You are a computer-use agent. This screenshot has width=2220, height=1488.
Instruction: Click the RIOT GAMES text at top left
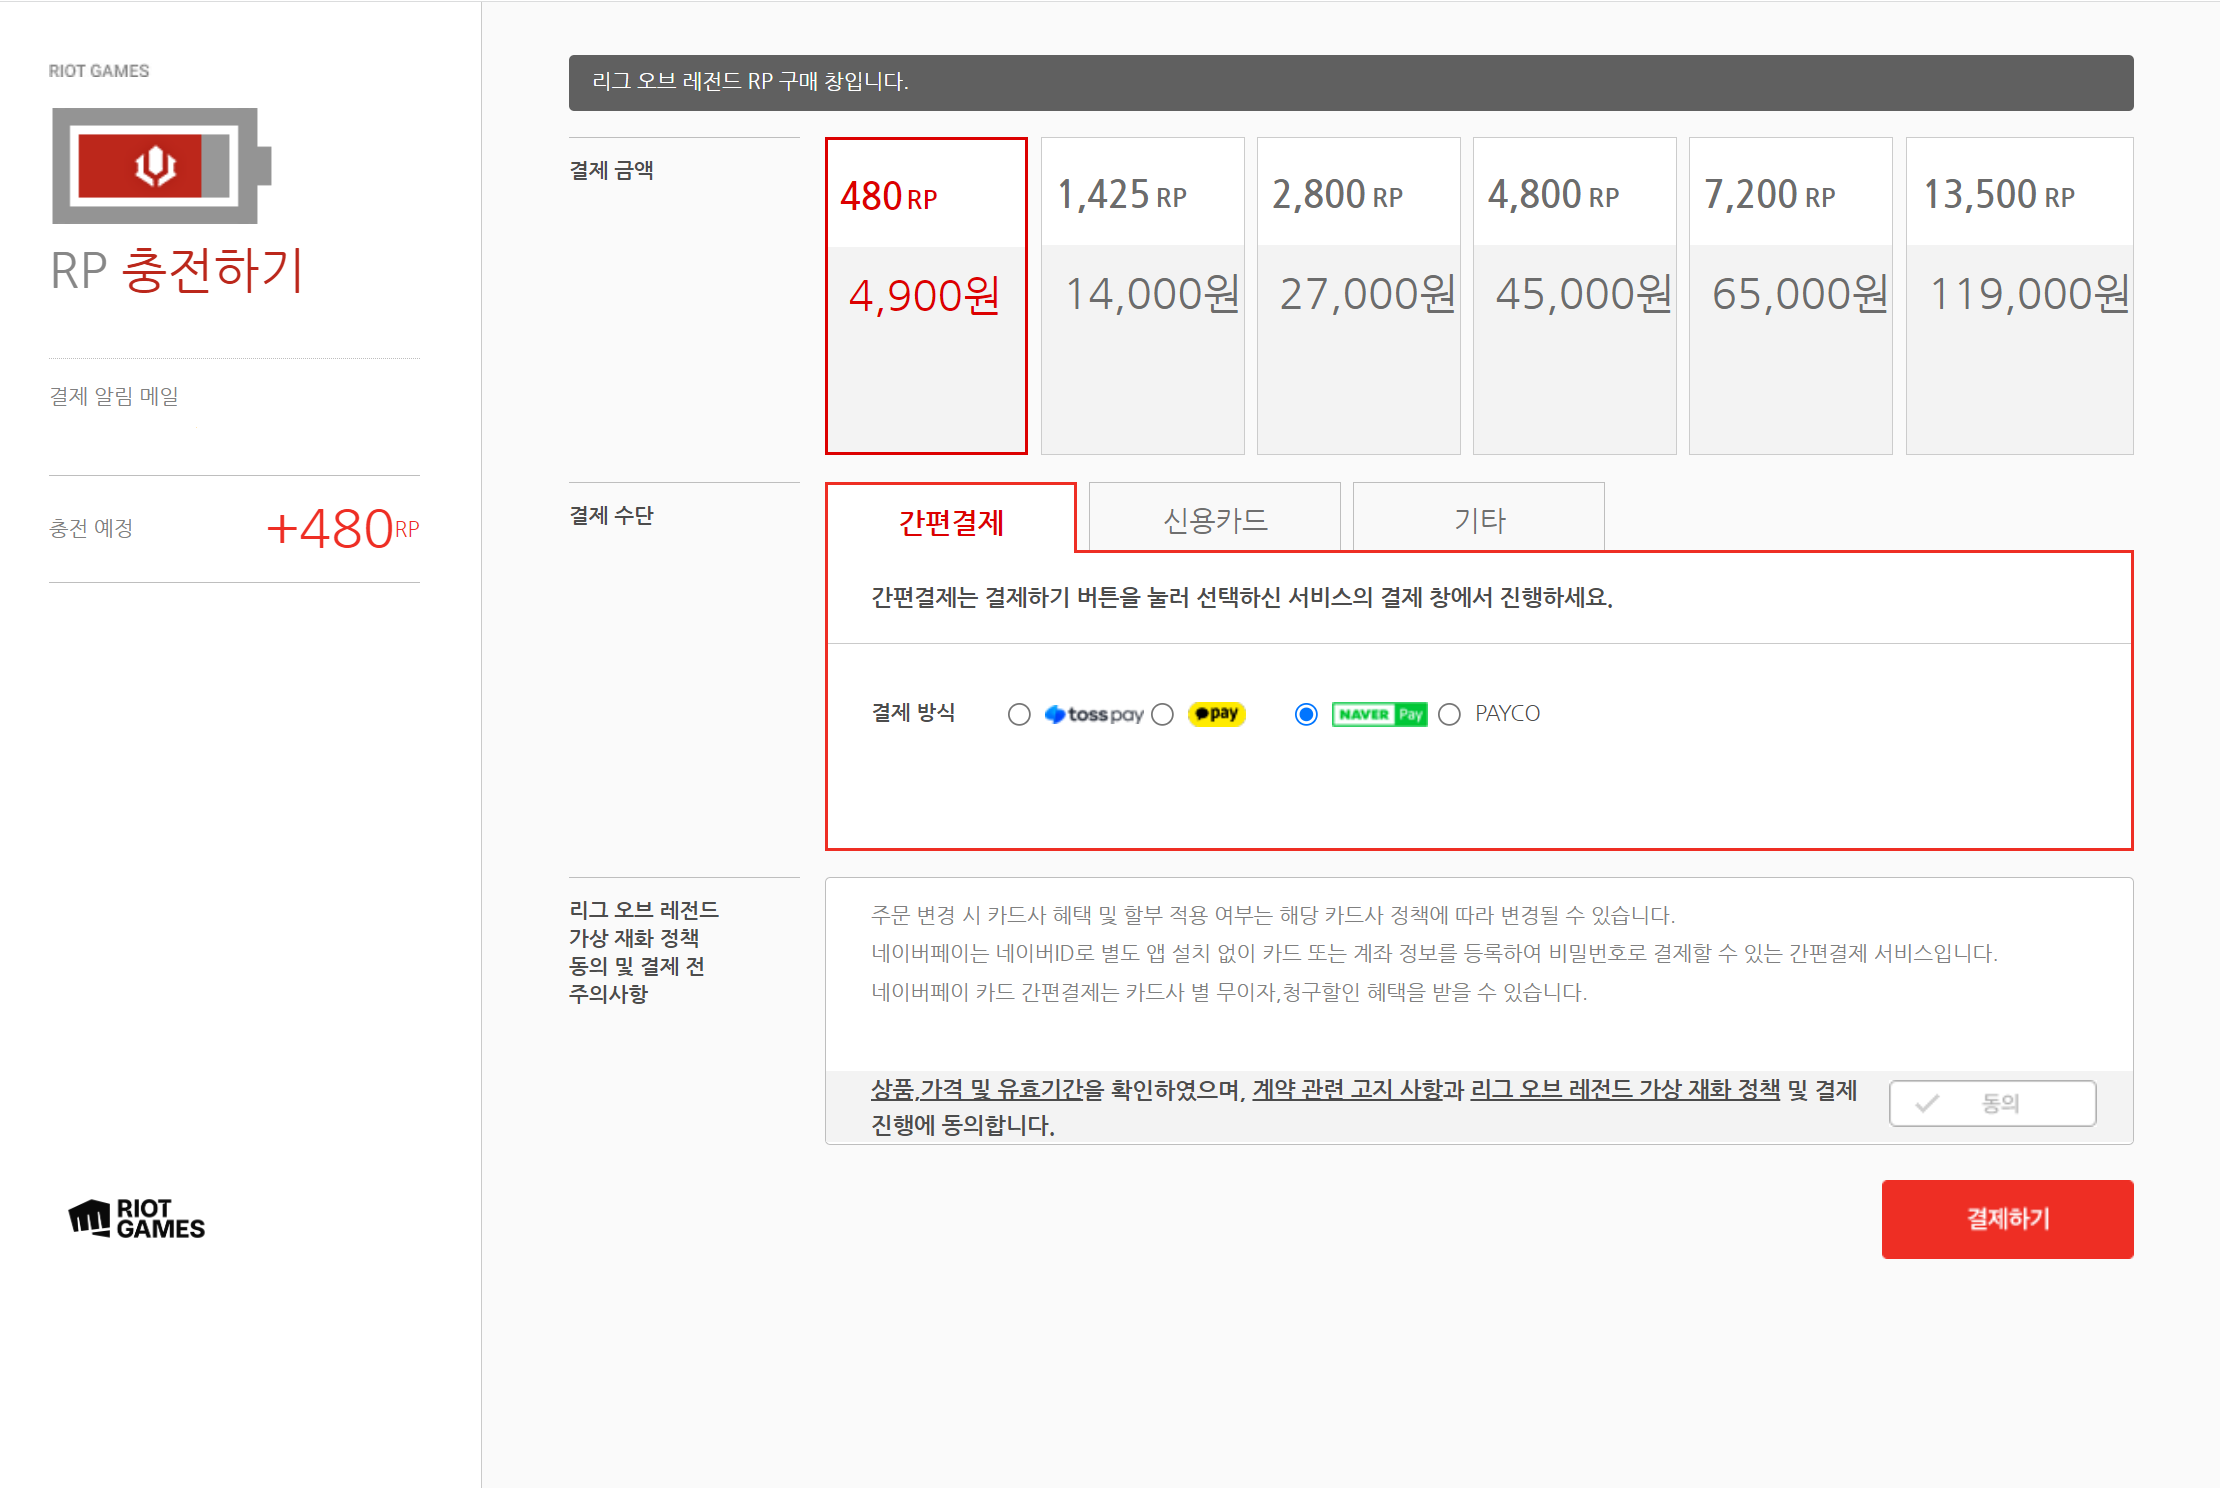click(99, 71)
